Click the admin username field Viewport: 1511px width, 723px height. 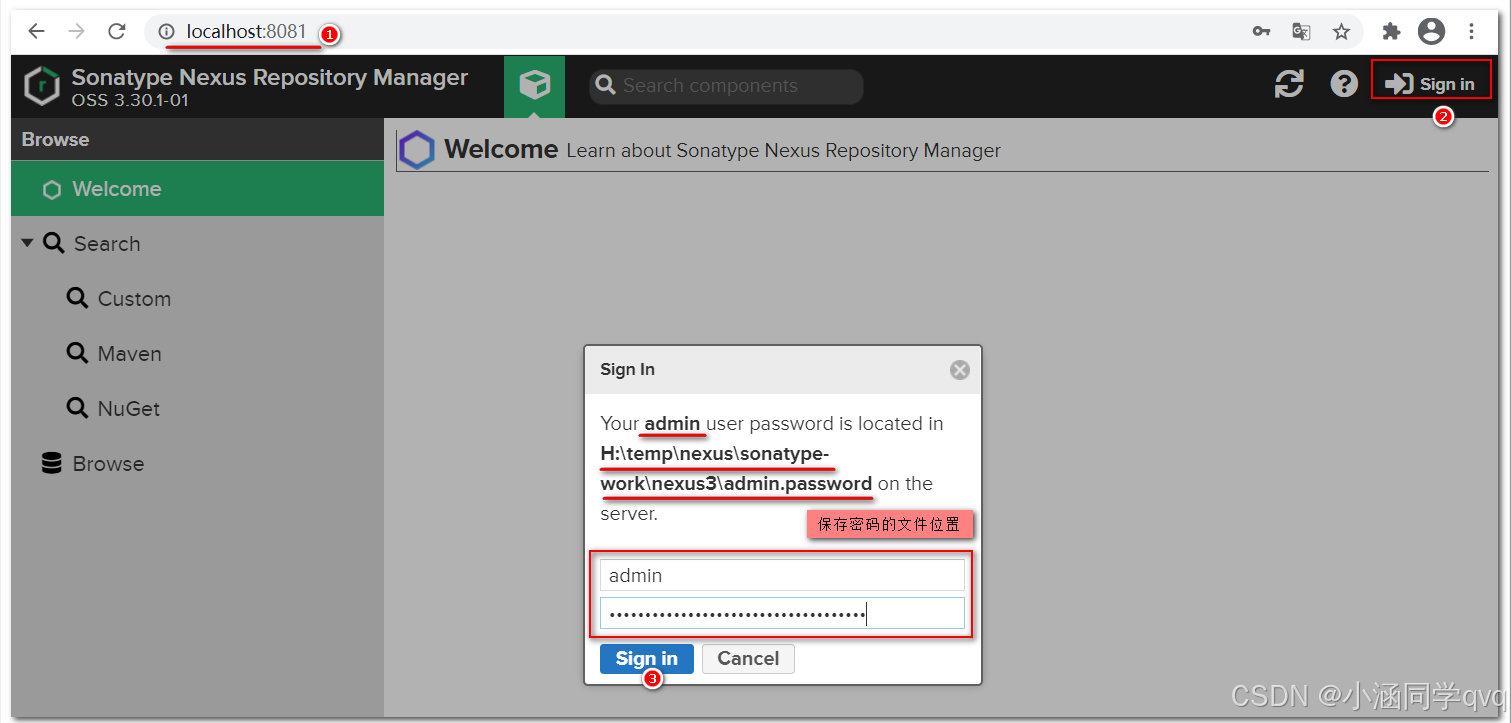click(782, 575)
